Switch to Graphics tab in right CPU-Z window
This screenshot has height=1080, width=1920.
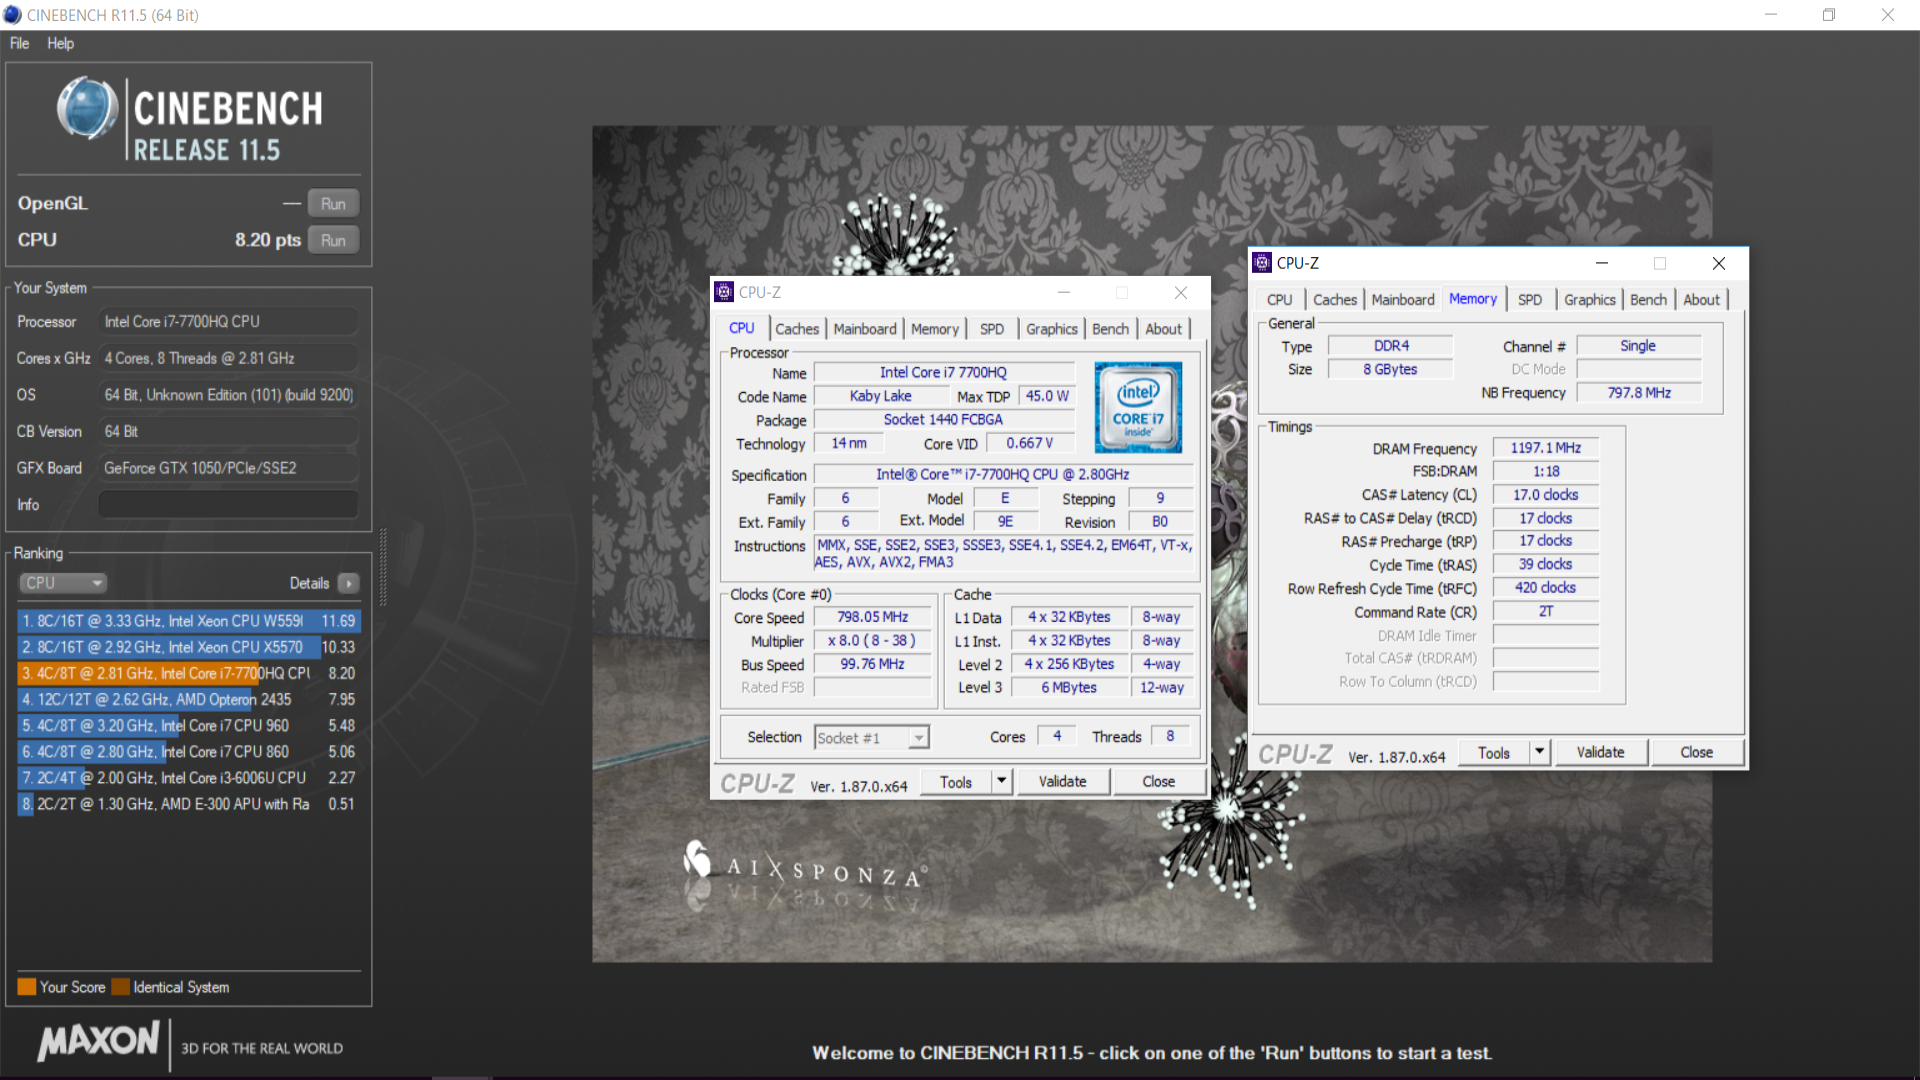click(1589, 300)
